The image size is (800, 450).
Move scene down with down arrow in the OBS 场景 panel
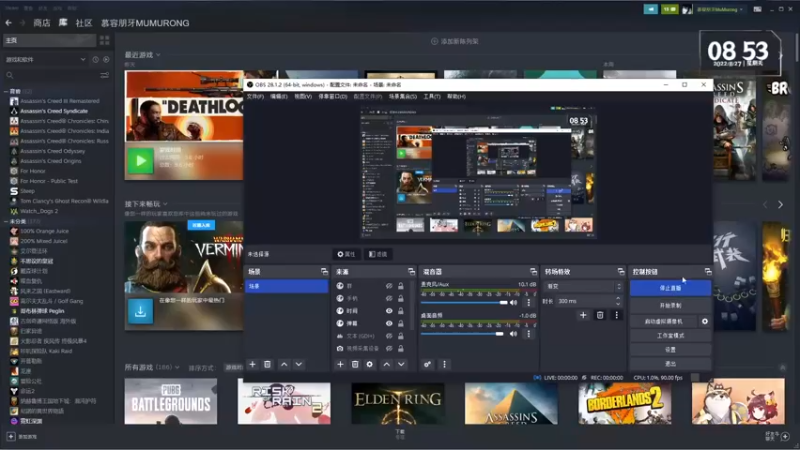pyautogui.click(x=299, y=364)
